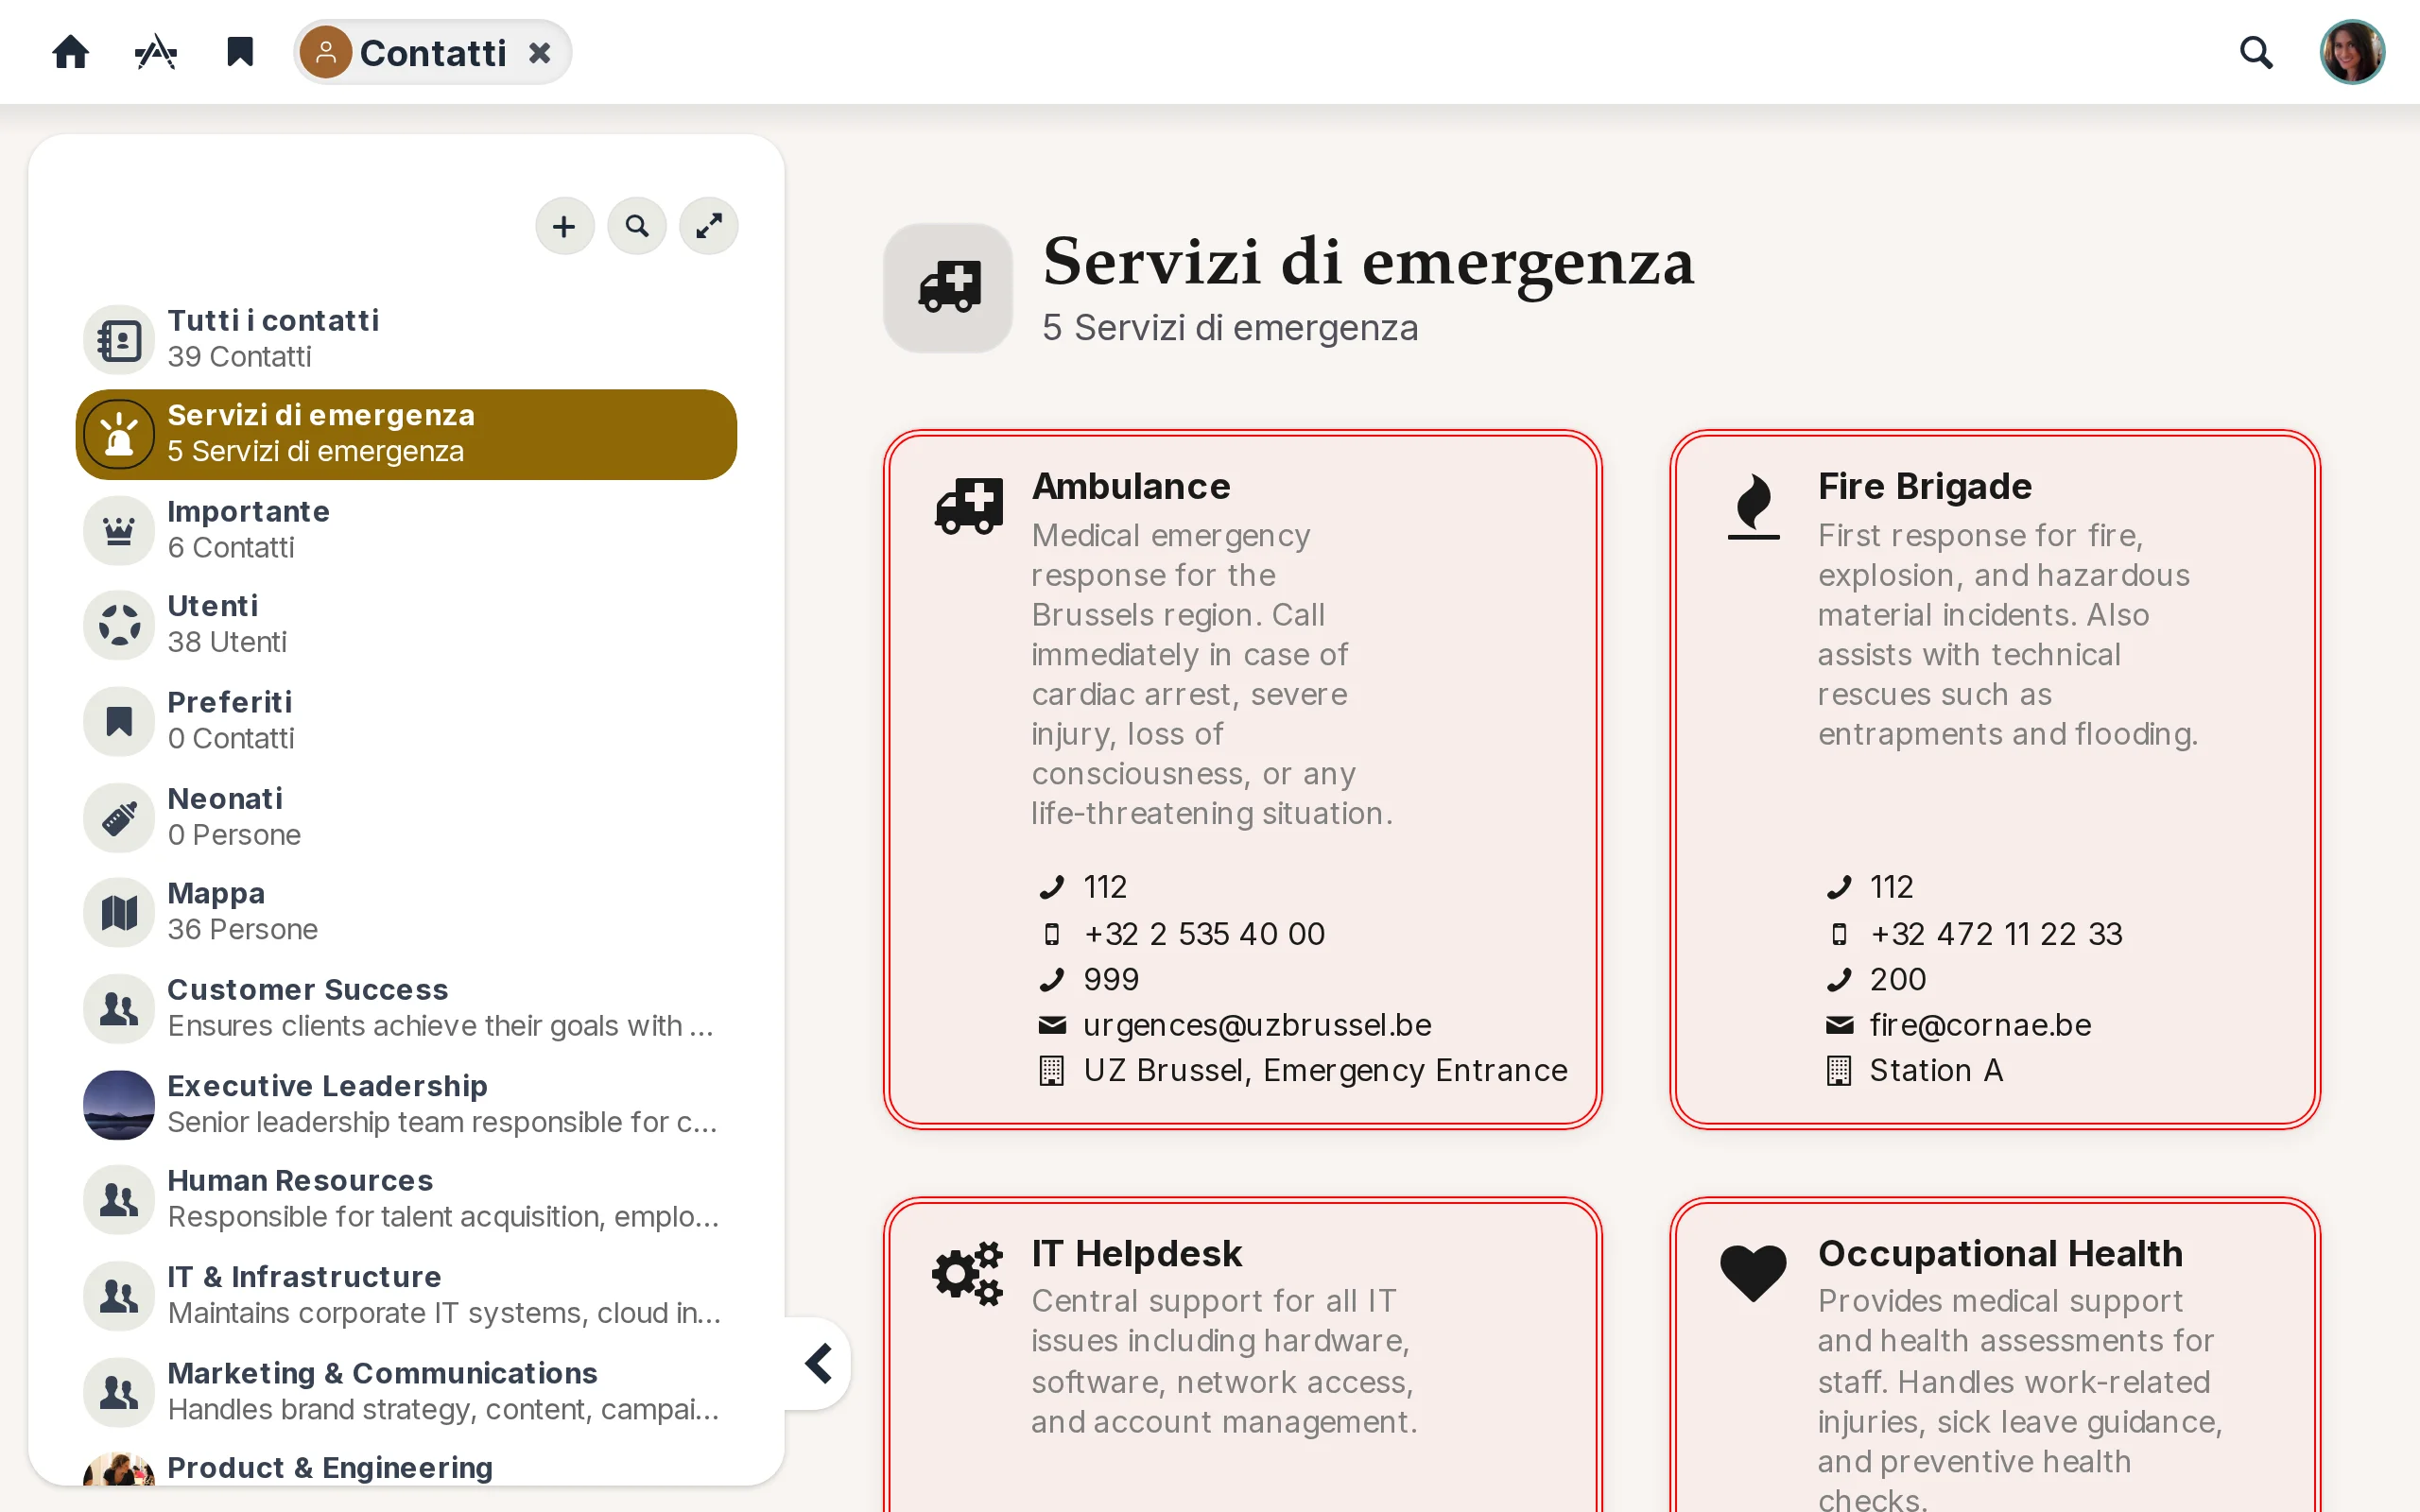Close the Contatti tab
Screen dimensions: 2420x1512
coord(540,53)
